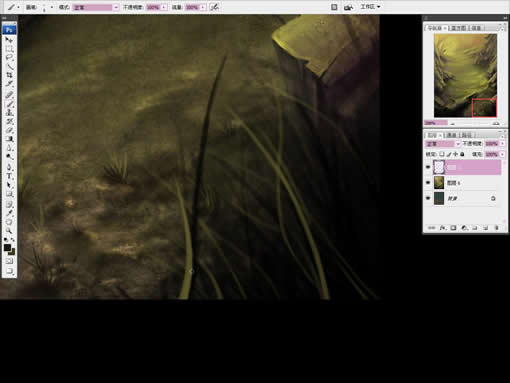The width and height of the screenshot is (510, 383).
Task: Click the Navigator preview thumbnail
Action: (465, 75)
